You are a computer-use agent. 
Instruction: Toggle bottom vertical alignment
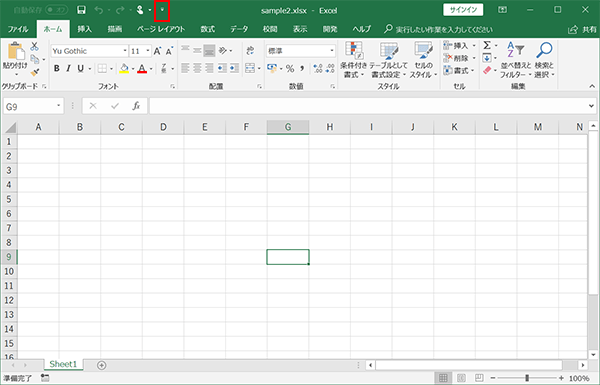(209, 51)
